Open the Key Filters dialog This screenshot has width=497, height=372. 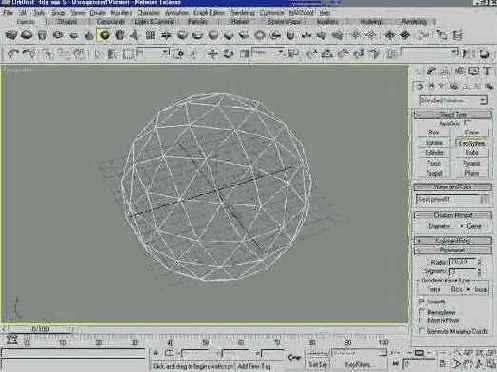pyautogui.click(x=358, y=365)
